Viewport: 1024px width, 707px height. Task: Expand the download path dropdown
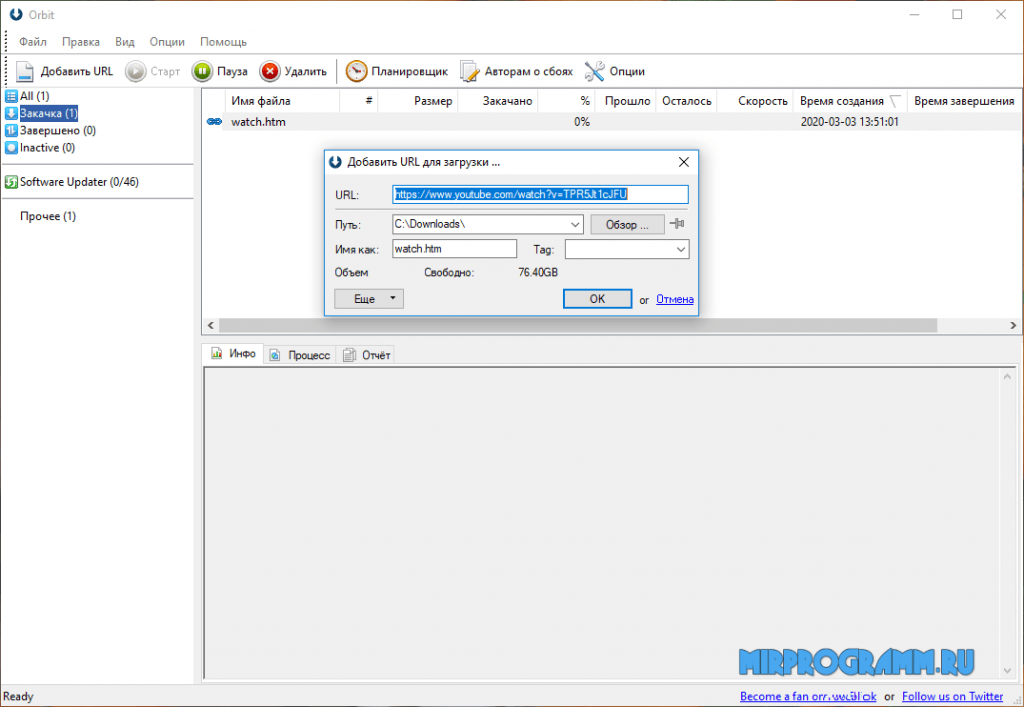click(574, 224)
